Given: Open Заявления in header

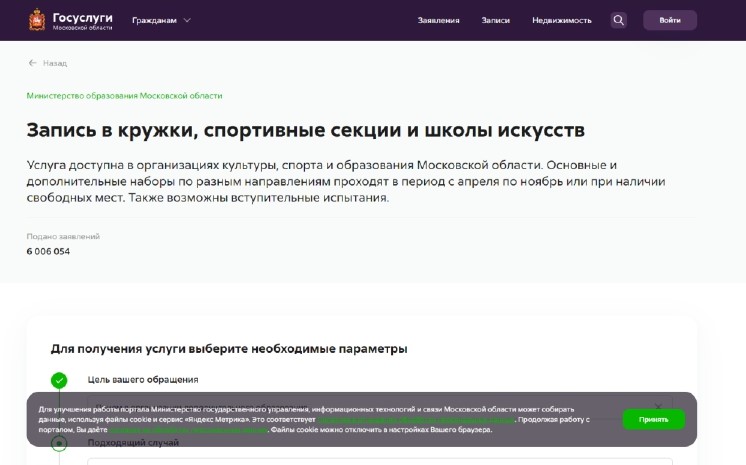Looking at the screenshot, I should click(438, 20).
